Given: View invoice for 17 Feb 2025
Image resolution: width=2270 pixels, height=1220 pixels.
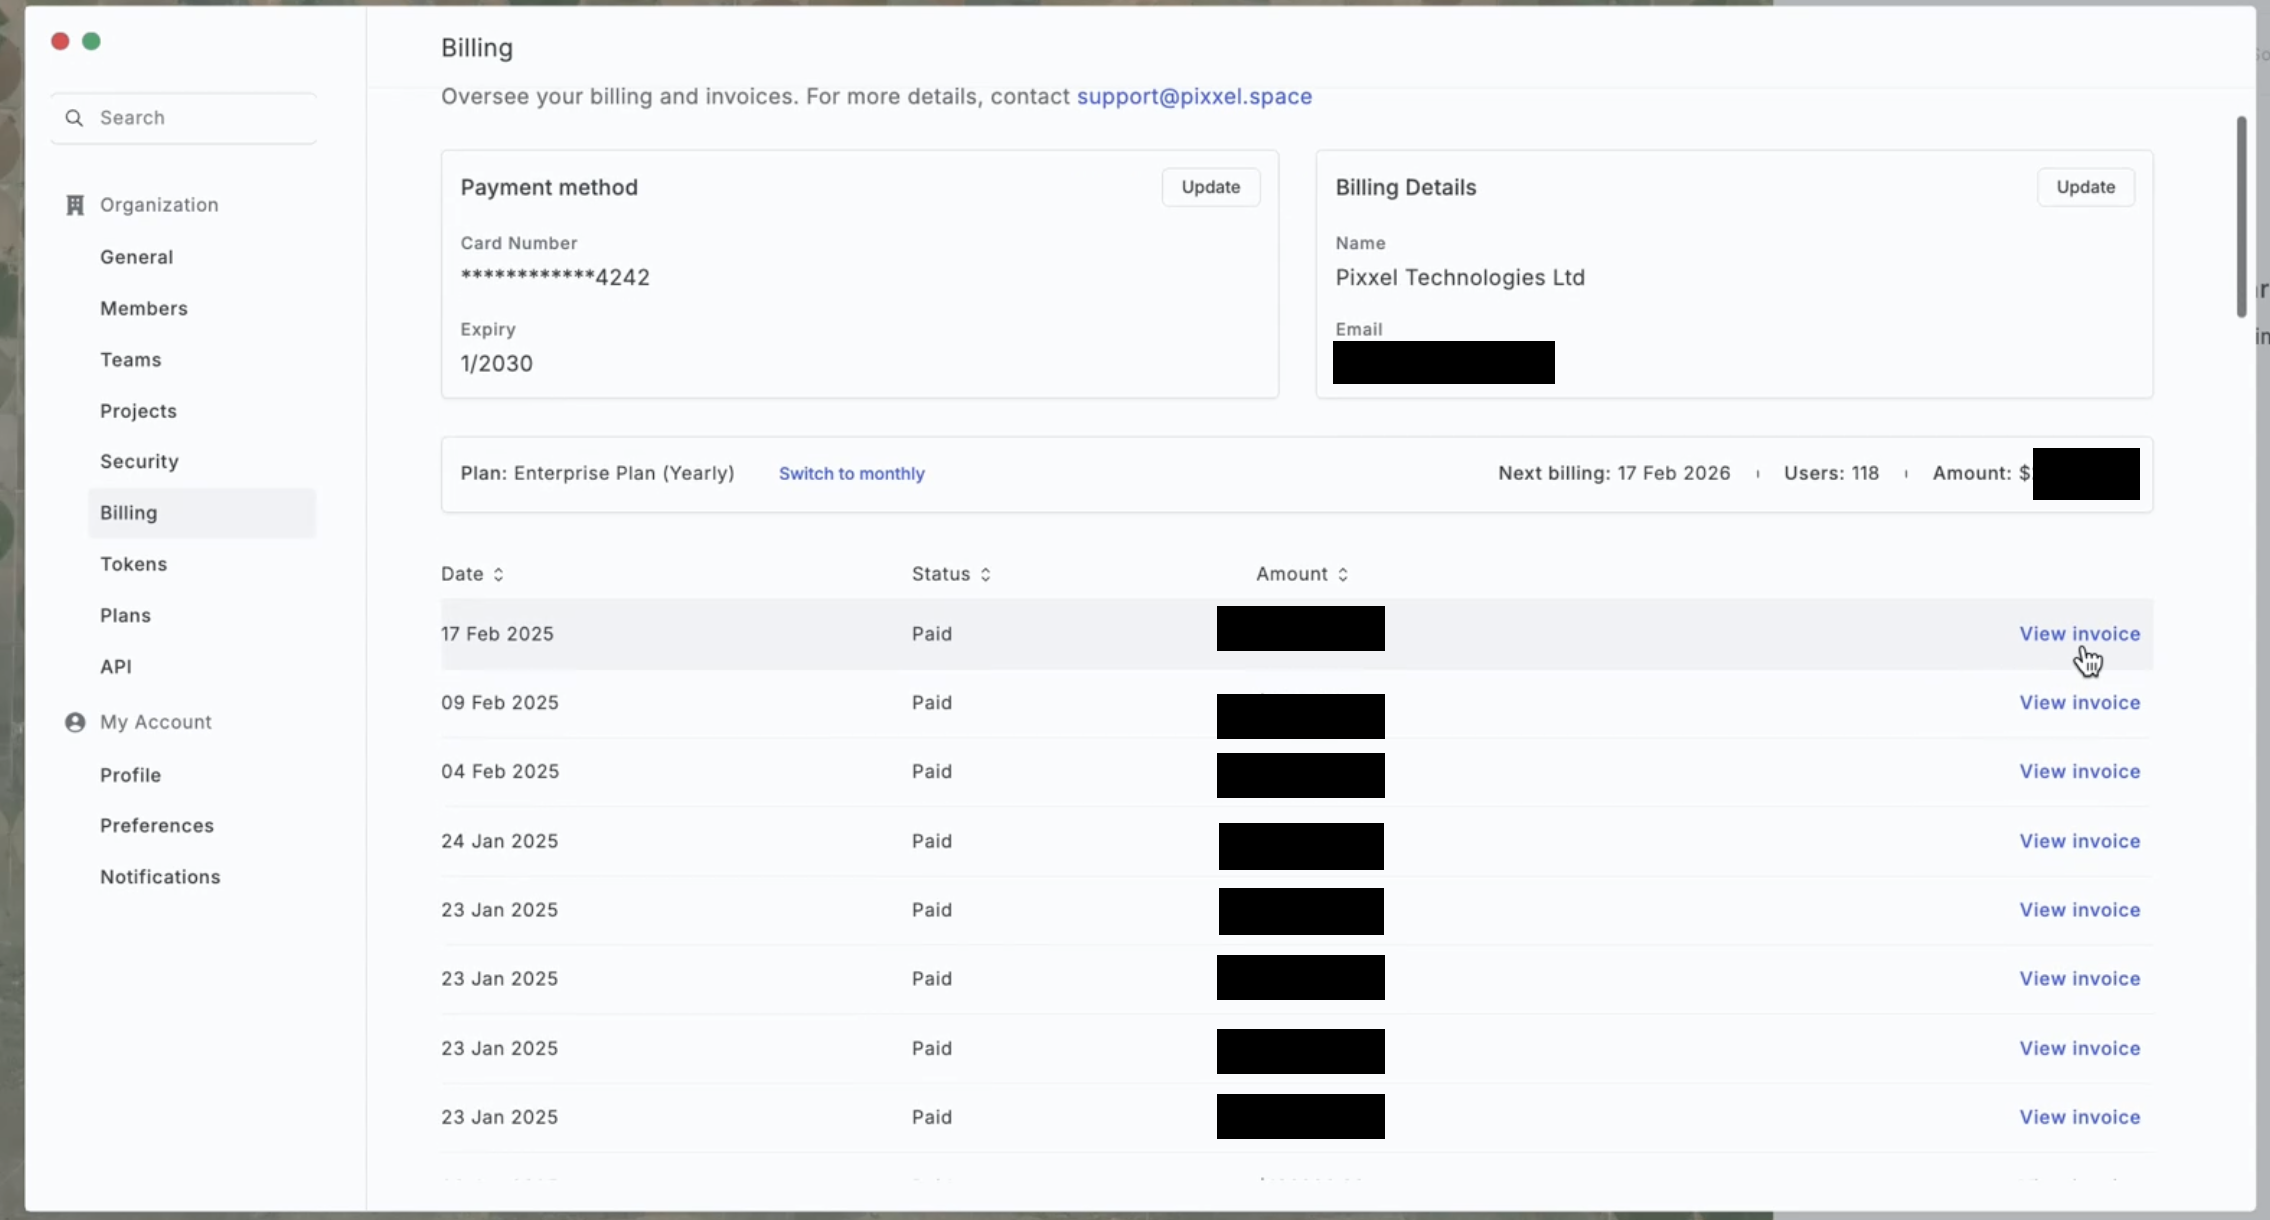Looking at the screenshot, I should (2079, 634).
